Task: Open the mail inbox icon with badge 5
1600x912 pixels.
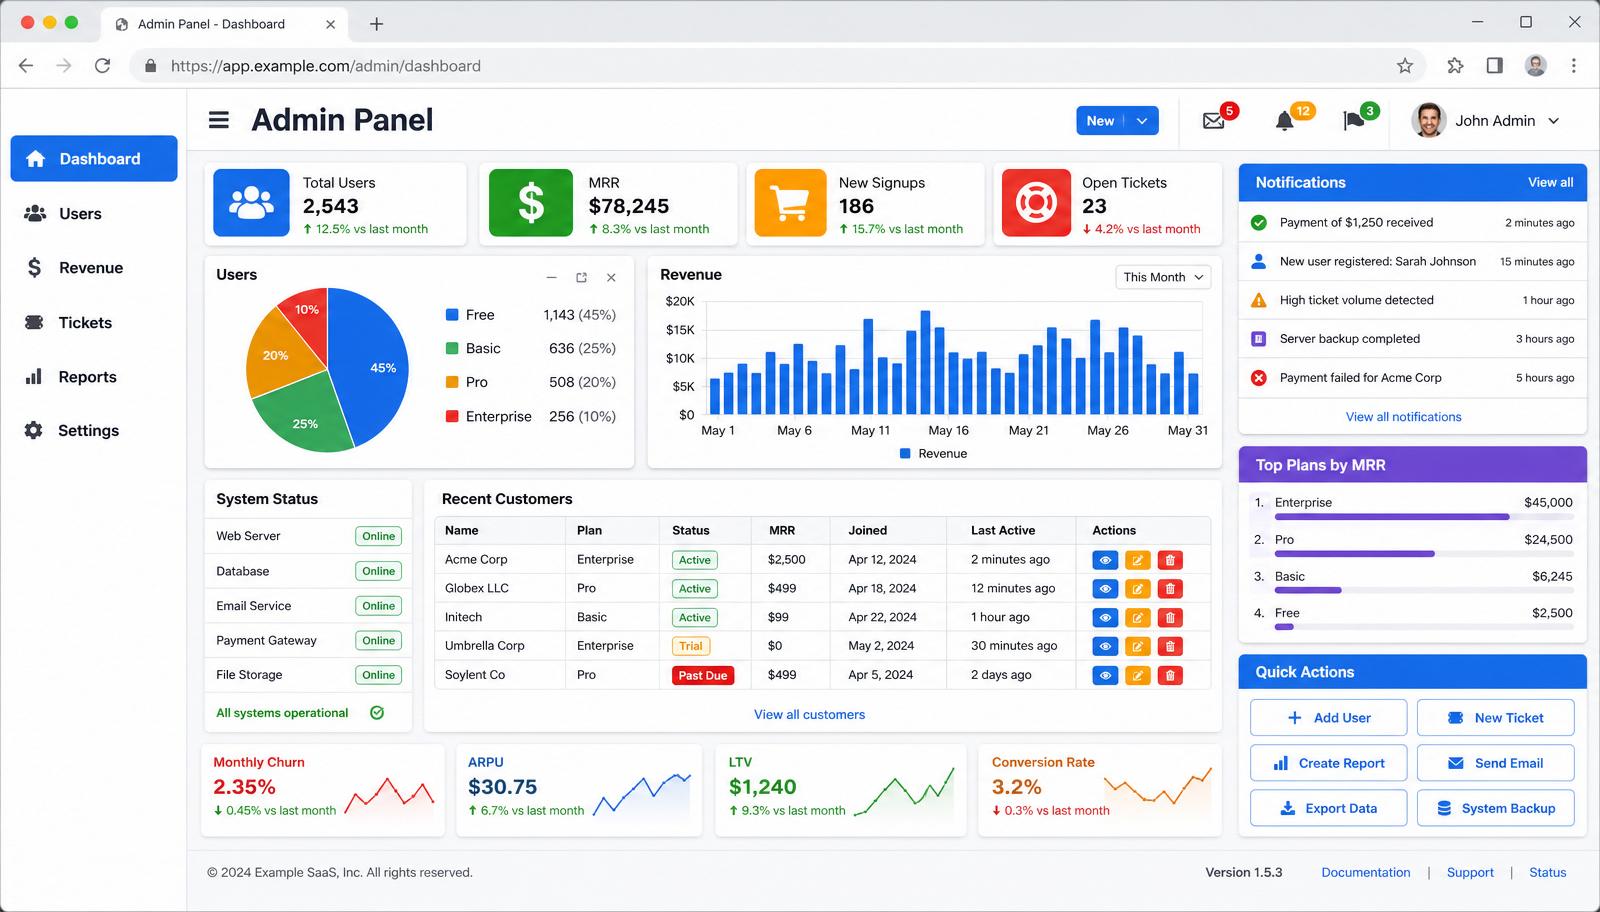Action: [x=1213, y=121]
